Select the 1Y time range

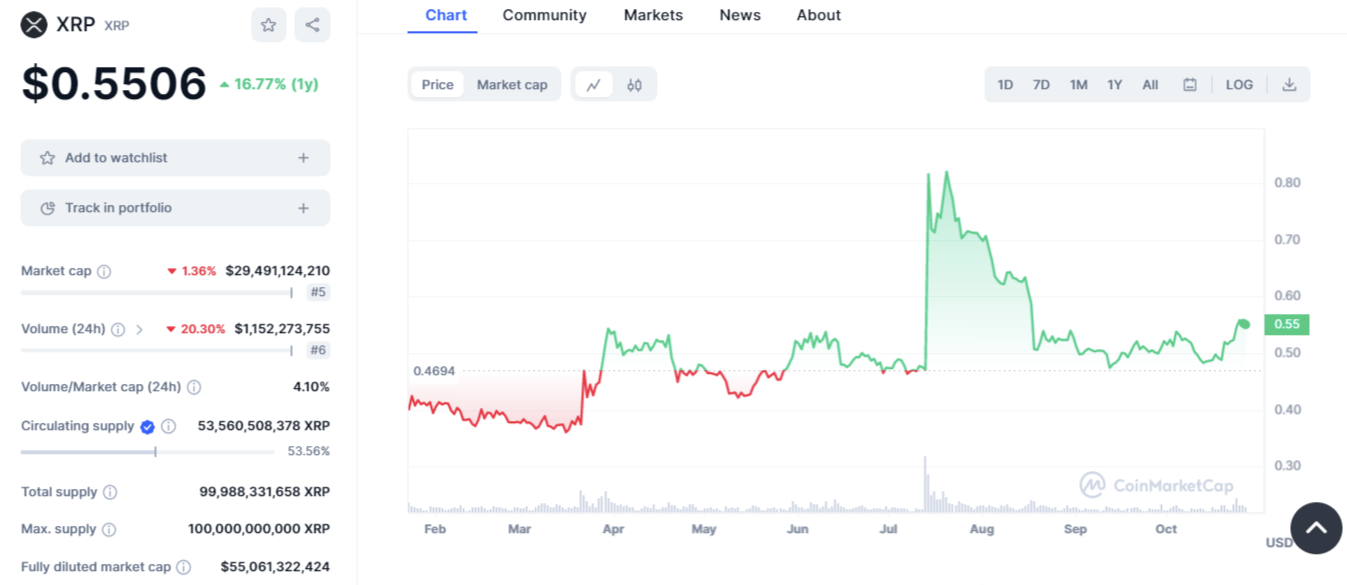coord(1114,85)
